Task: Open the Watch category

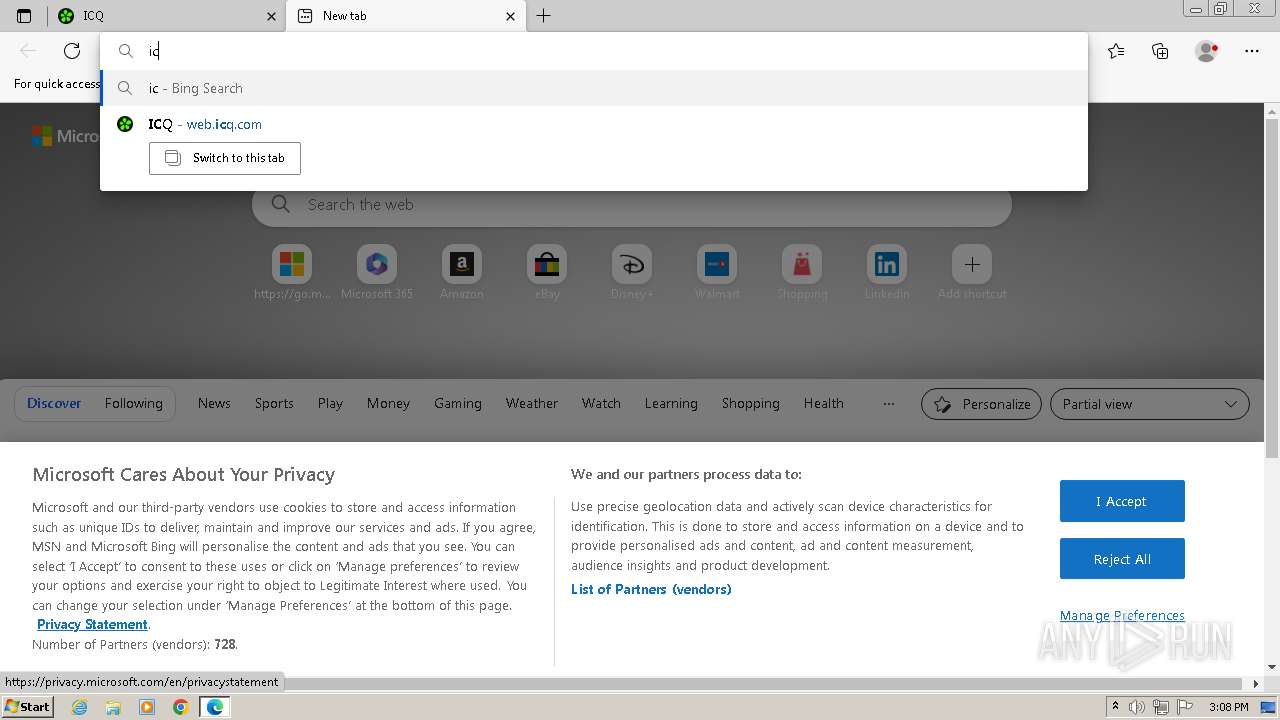Action: [601, 403]
